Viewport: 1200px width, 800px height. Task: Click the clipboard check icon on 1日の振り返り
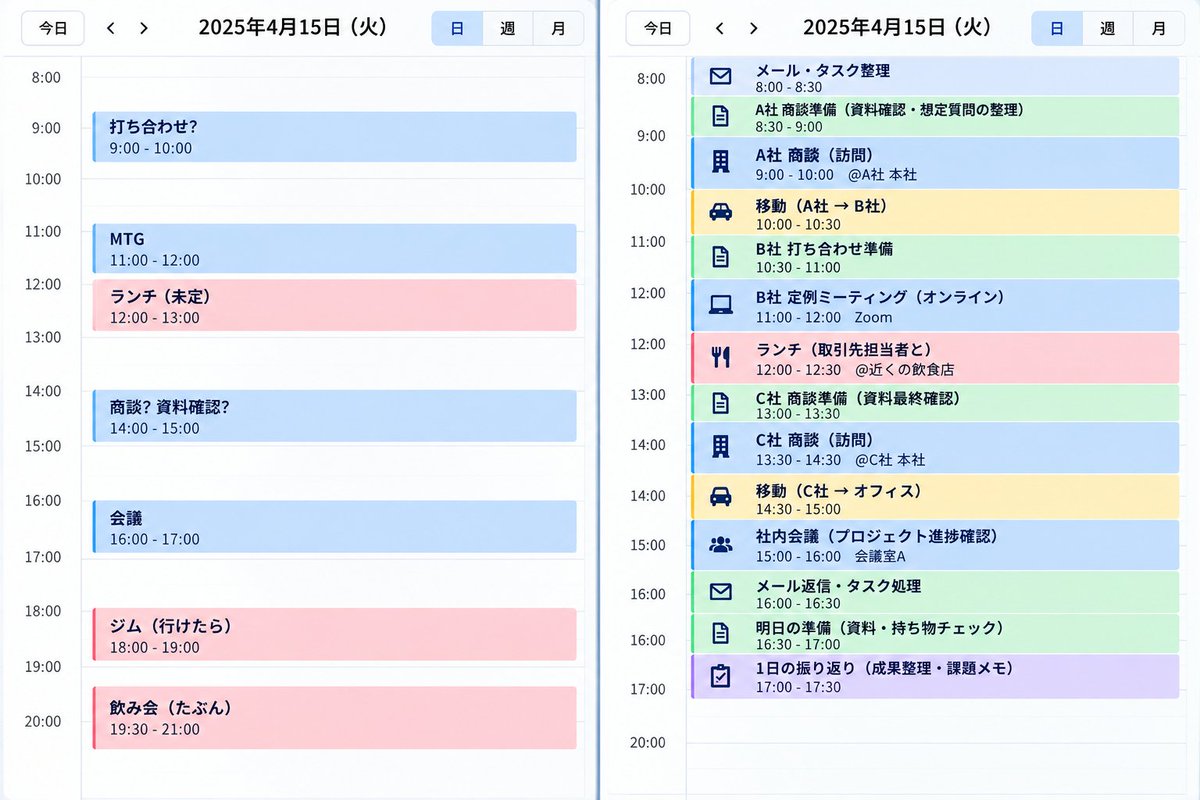(720, 676)
